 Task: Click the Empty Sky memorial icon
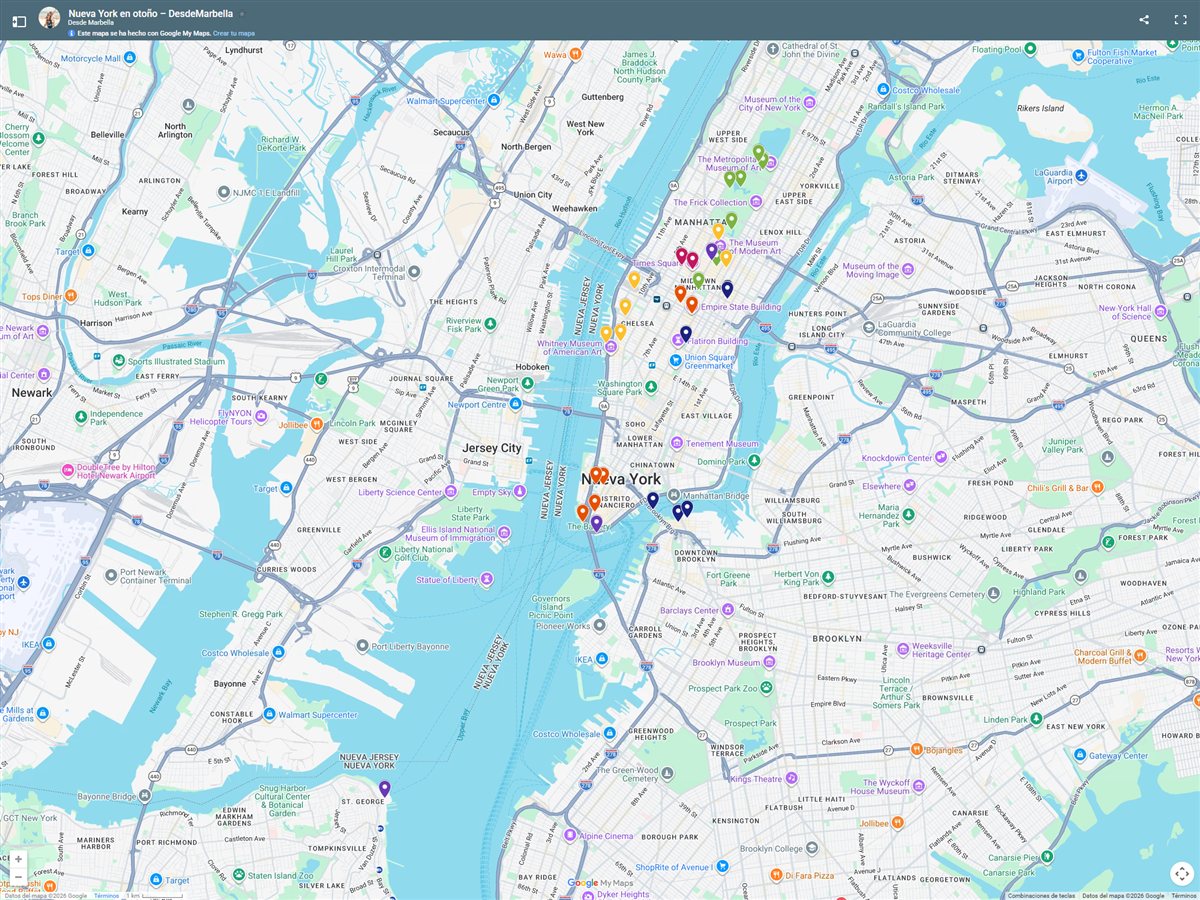[520, 491]
